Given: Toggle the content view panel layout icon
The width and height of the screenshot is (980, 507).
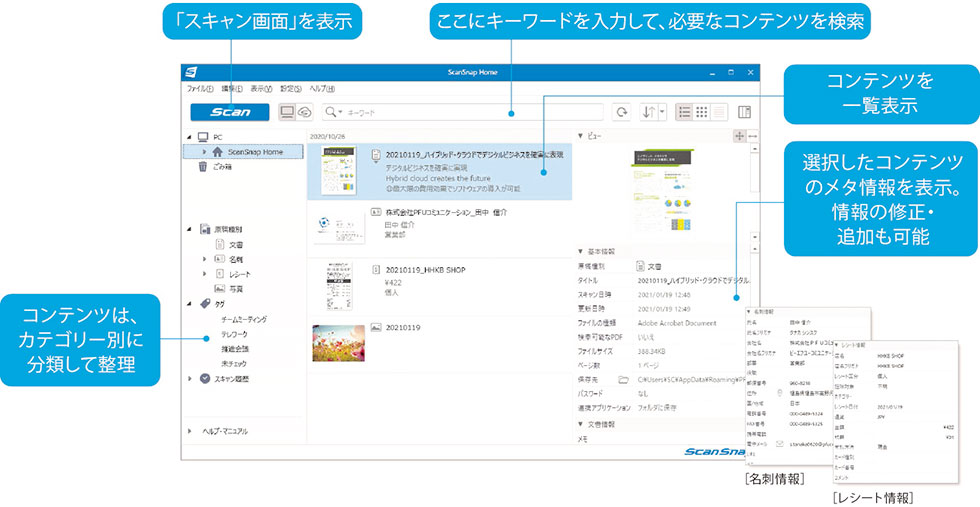Looking at the screenshot, I should 744,112.
